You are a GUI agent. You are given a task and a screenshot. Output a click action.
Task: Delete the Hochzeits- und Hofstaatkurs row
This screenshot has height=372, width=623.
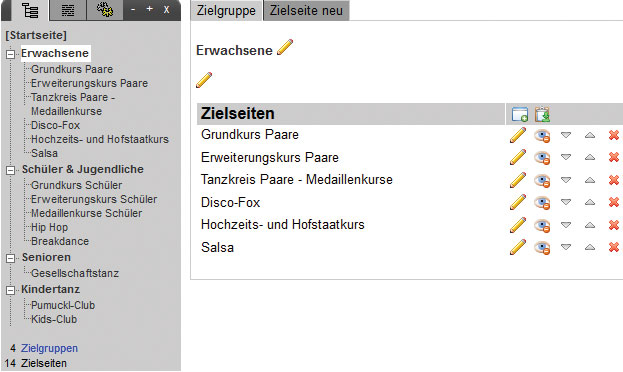tap(614, 225)
